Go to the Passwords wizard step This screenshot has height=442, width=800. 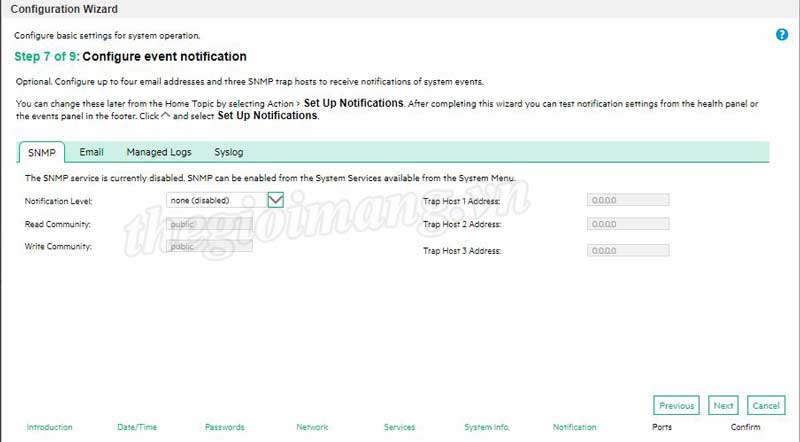224,428
